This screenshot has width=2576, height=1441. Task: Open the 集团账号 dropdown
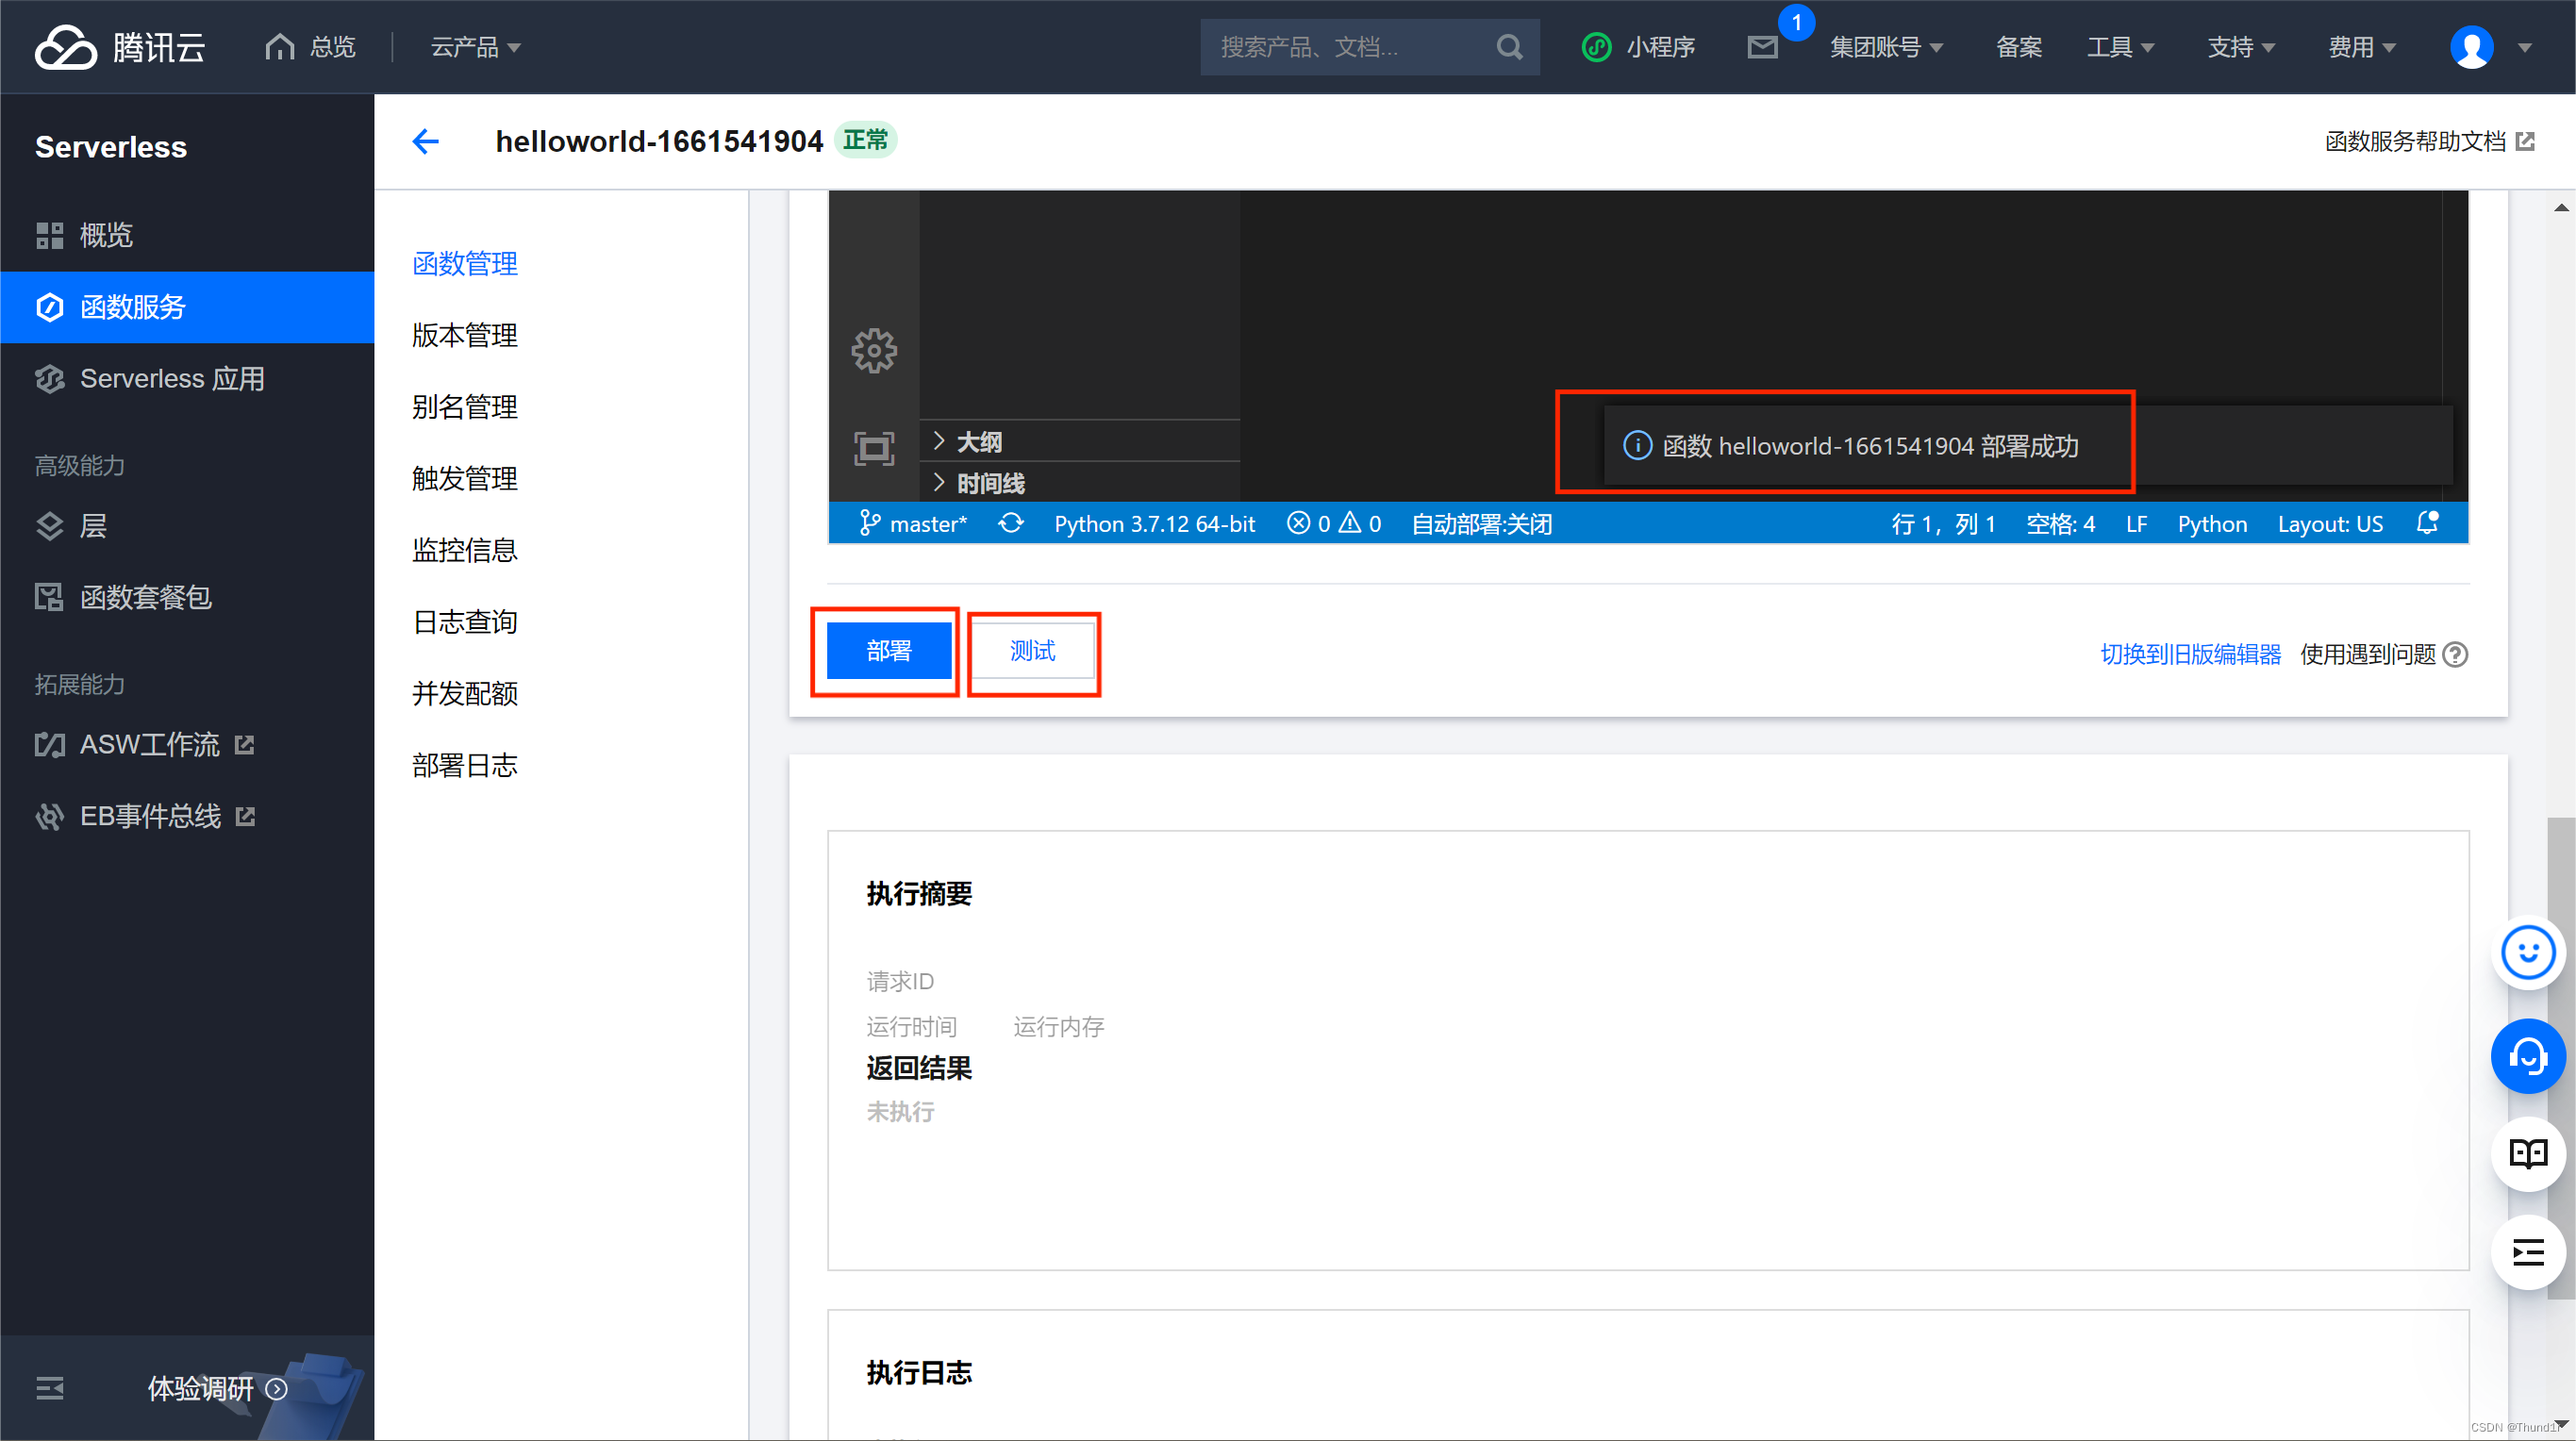[x=1886, y=47]
